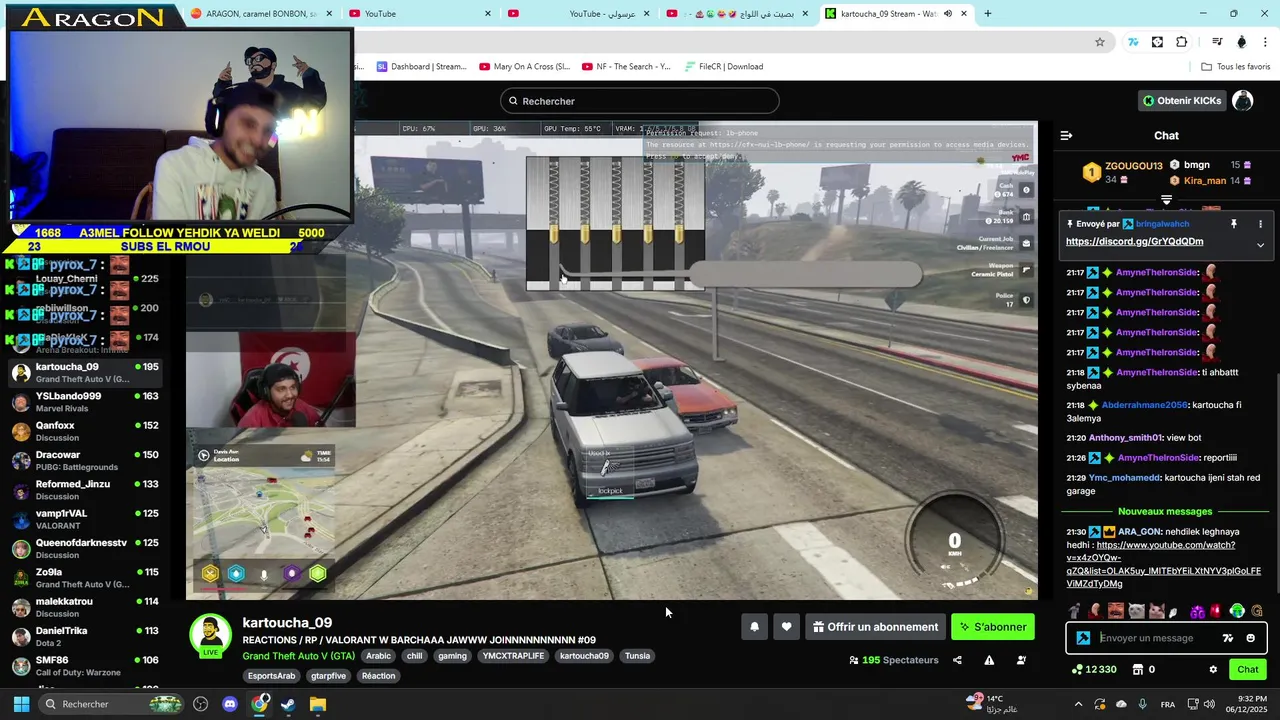Mute the kartoucha_09 Stream tab audio

(948, 14)
